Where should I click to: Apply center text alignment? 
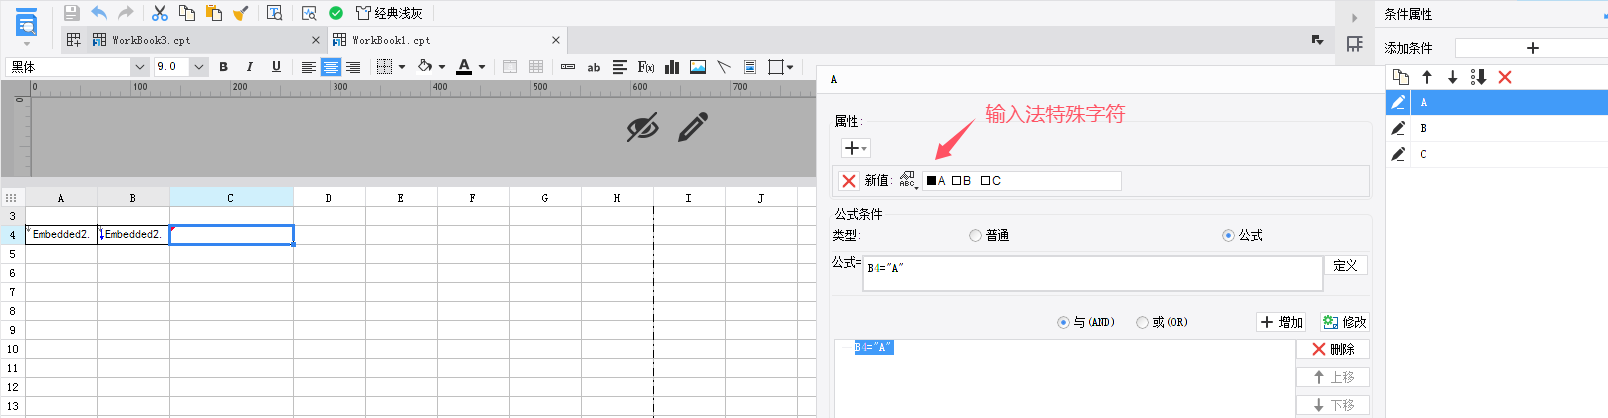click(x=330, y=67)
